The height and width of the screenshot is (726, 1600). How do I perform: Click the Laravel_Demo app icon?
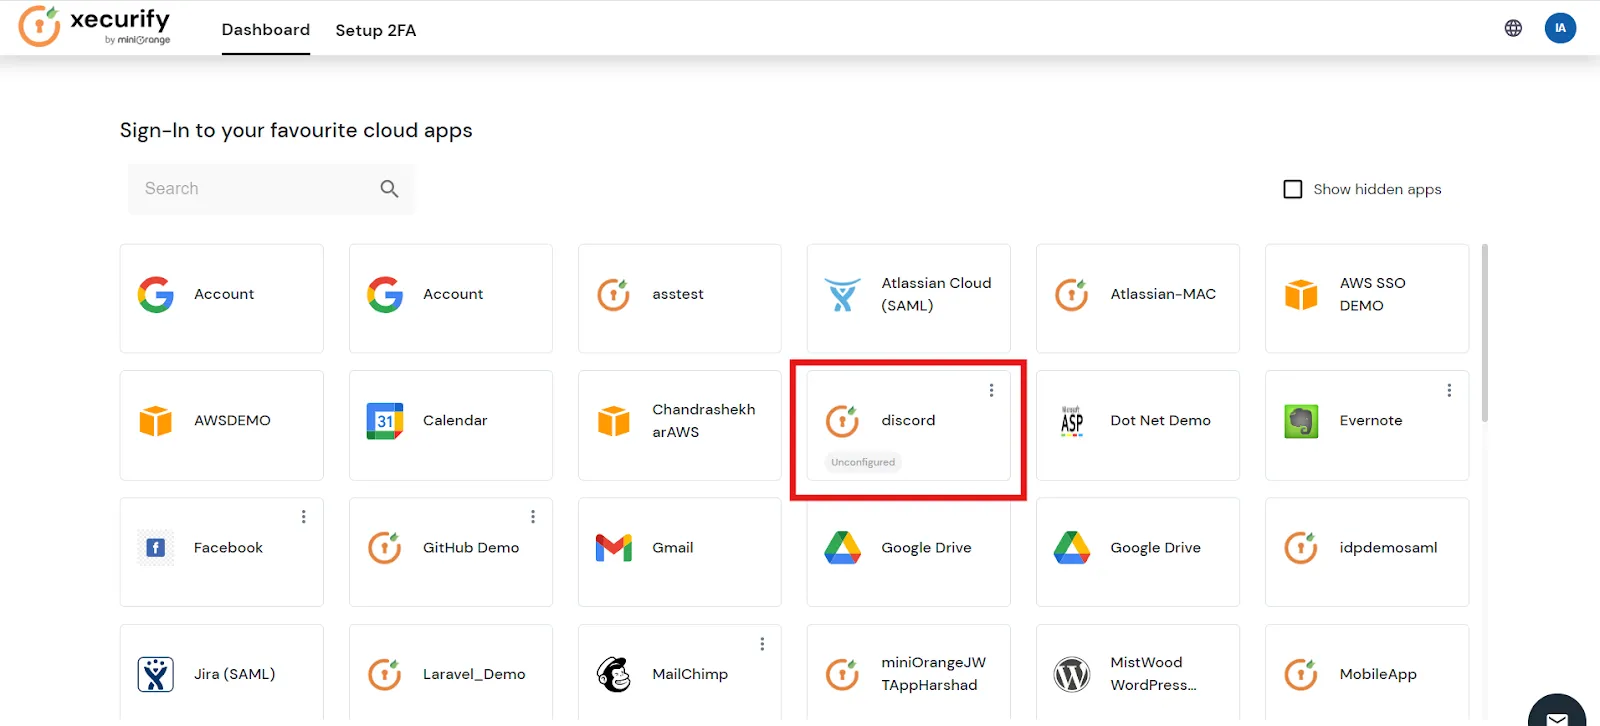(385, 675)
